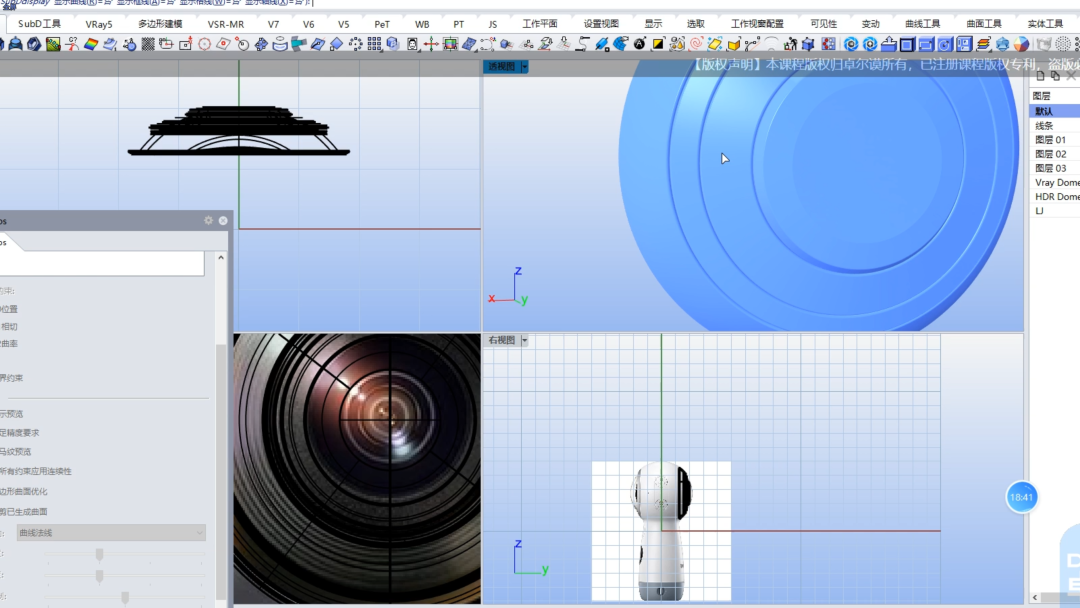
Task: Toggle the 边形曲面优化 option
Action: click(x=23, y=492)
